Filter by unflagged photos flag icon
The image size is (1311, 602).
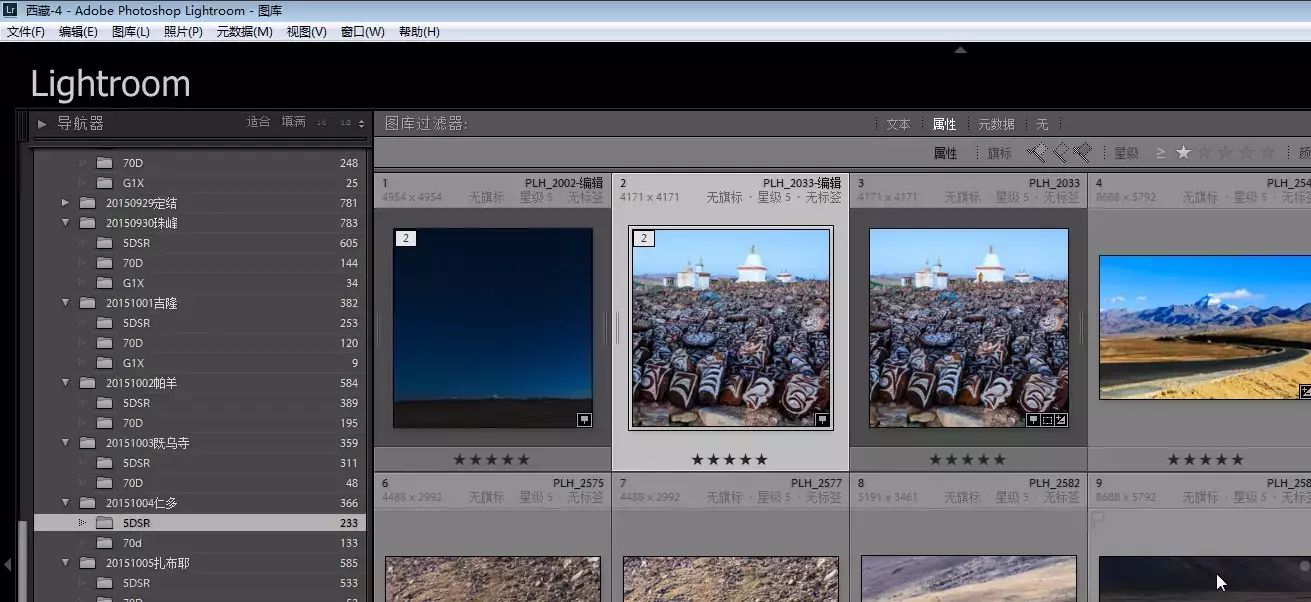coord(1060,153)
